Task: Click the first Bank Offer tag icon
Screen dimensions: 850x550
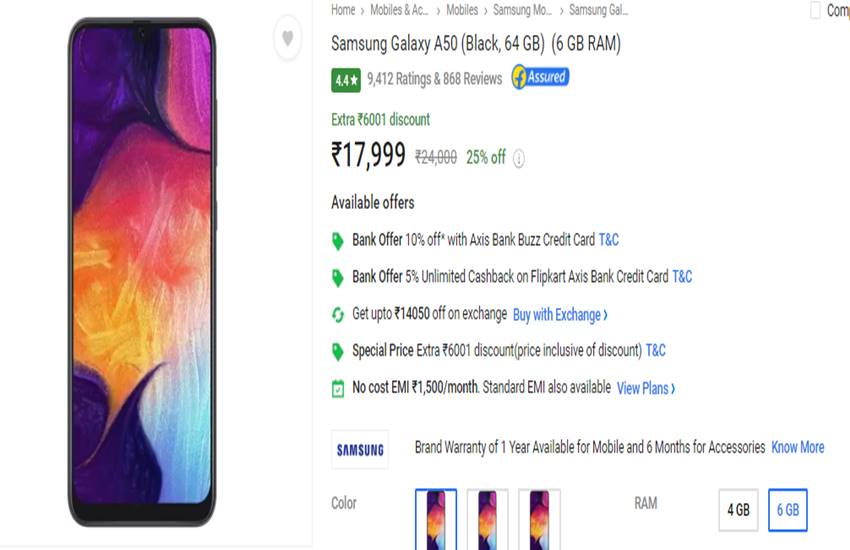Action: pyautogui.click(x=338, y=241)
